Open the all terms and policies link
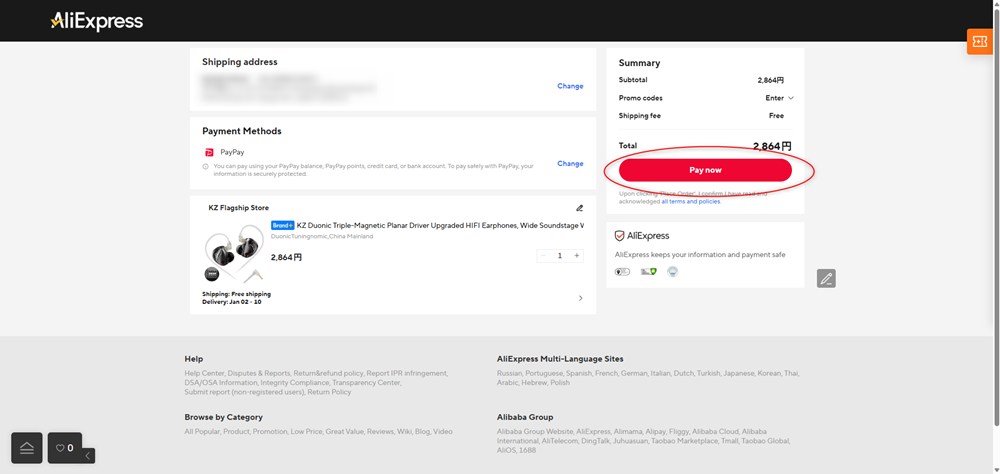 coord(689,201)
